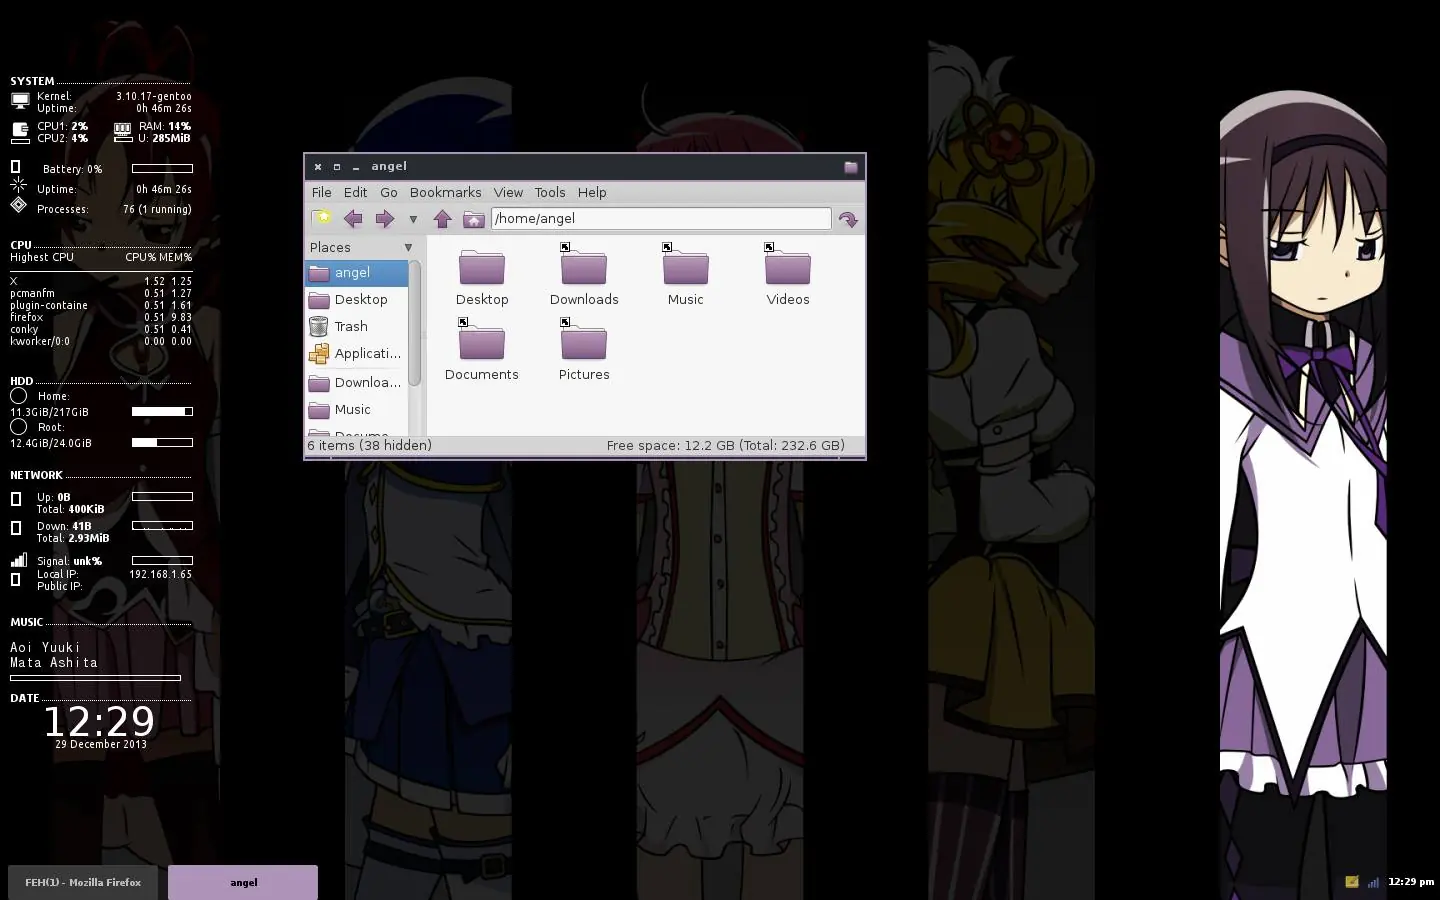Screen dimensions: 1440x900
Task: Click the "29 December 2013" date text
Action: pos(101,745)
